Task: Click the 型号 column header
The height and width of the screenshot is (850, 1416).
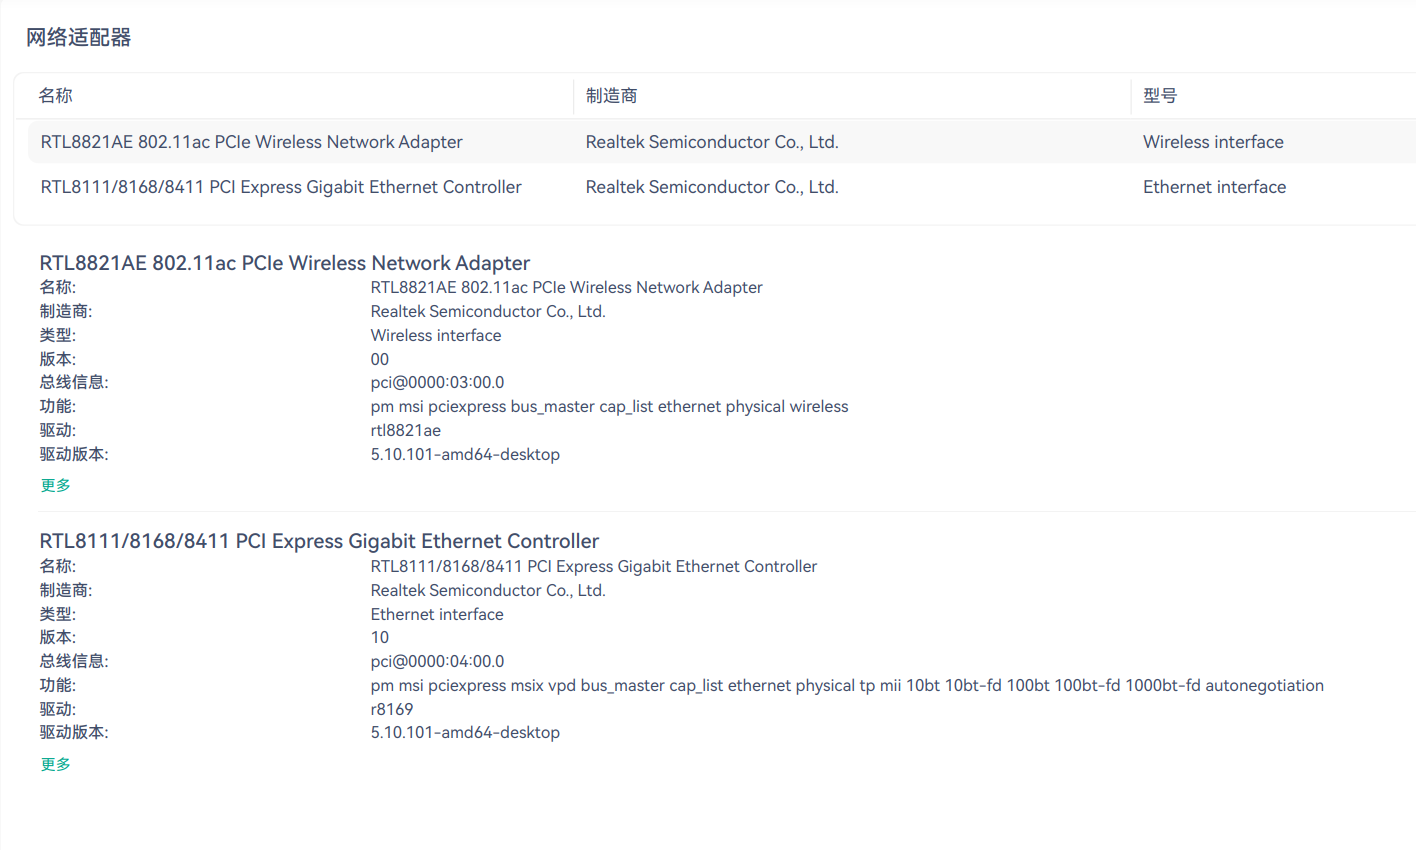Action: click(x=1160, y=96)
